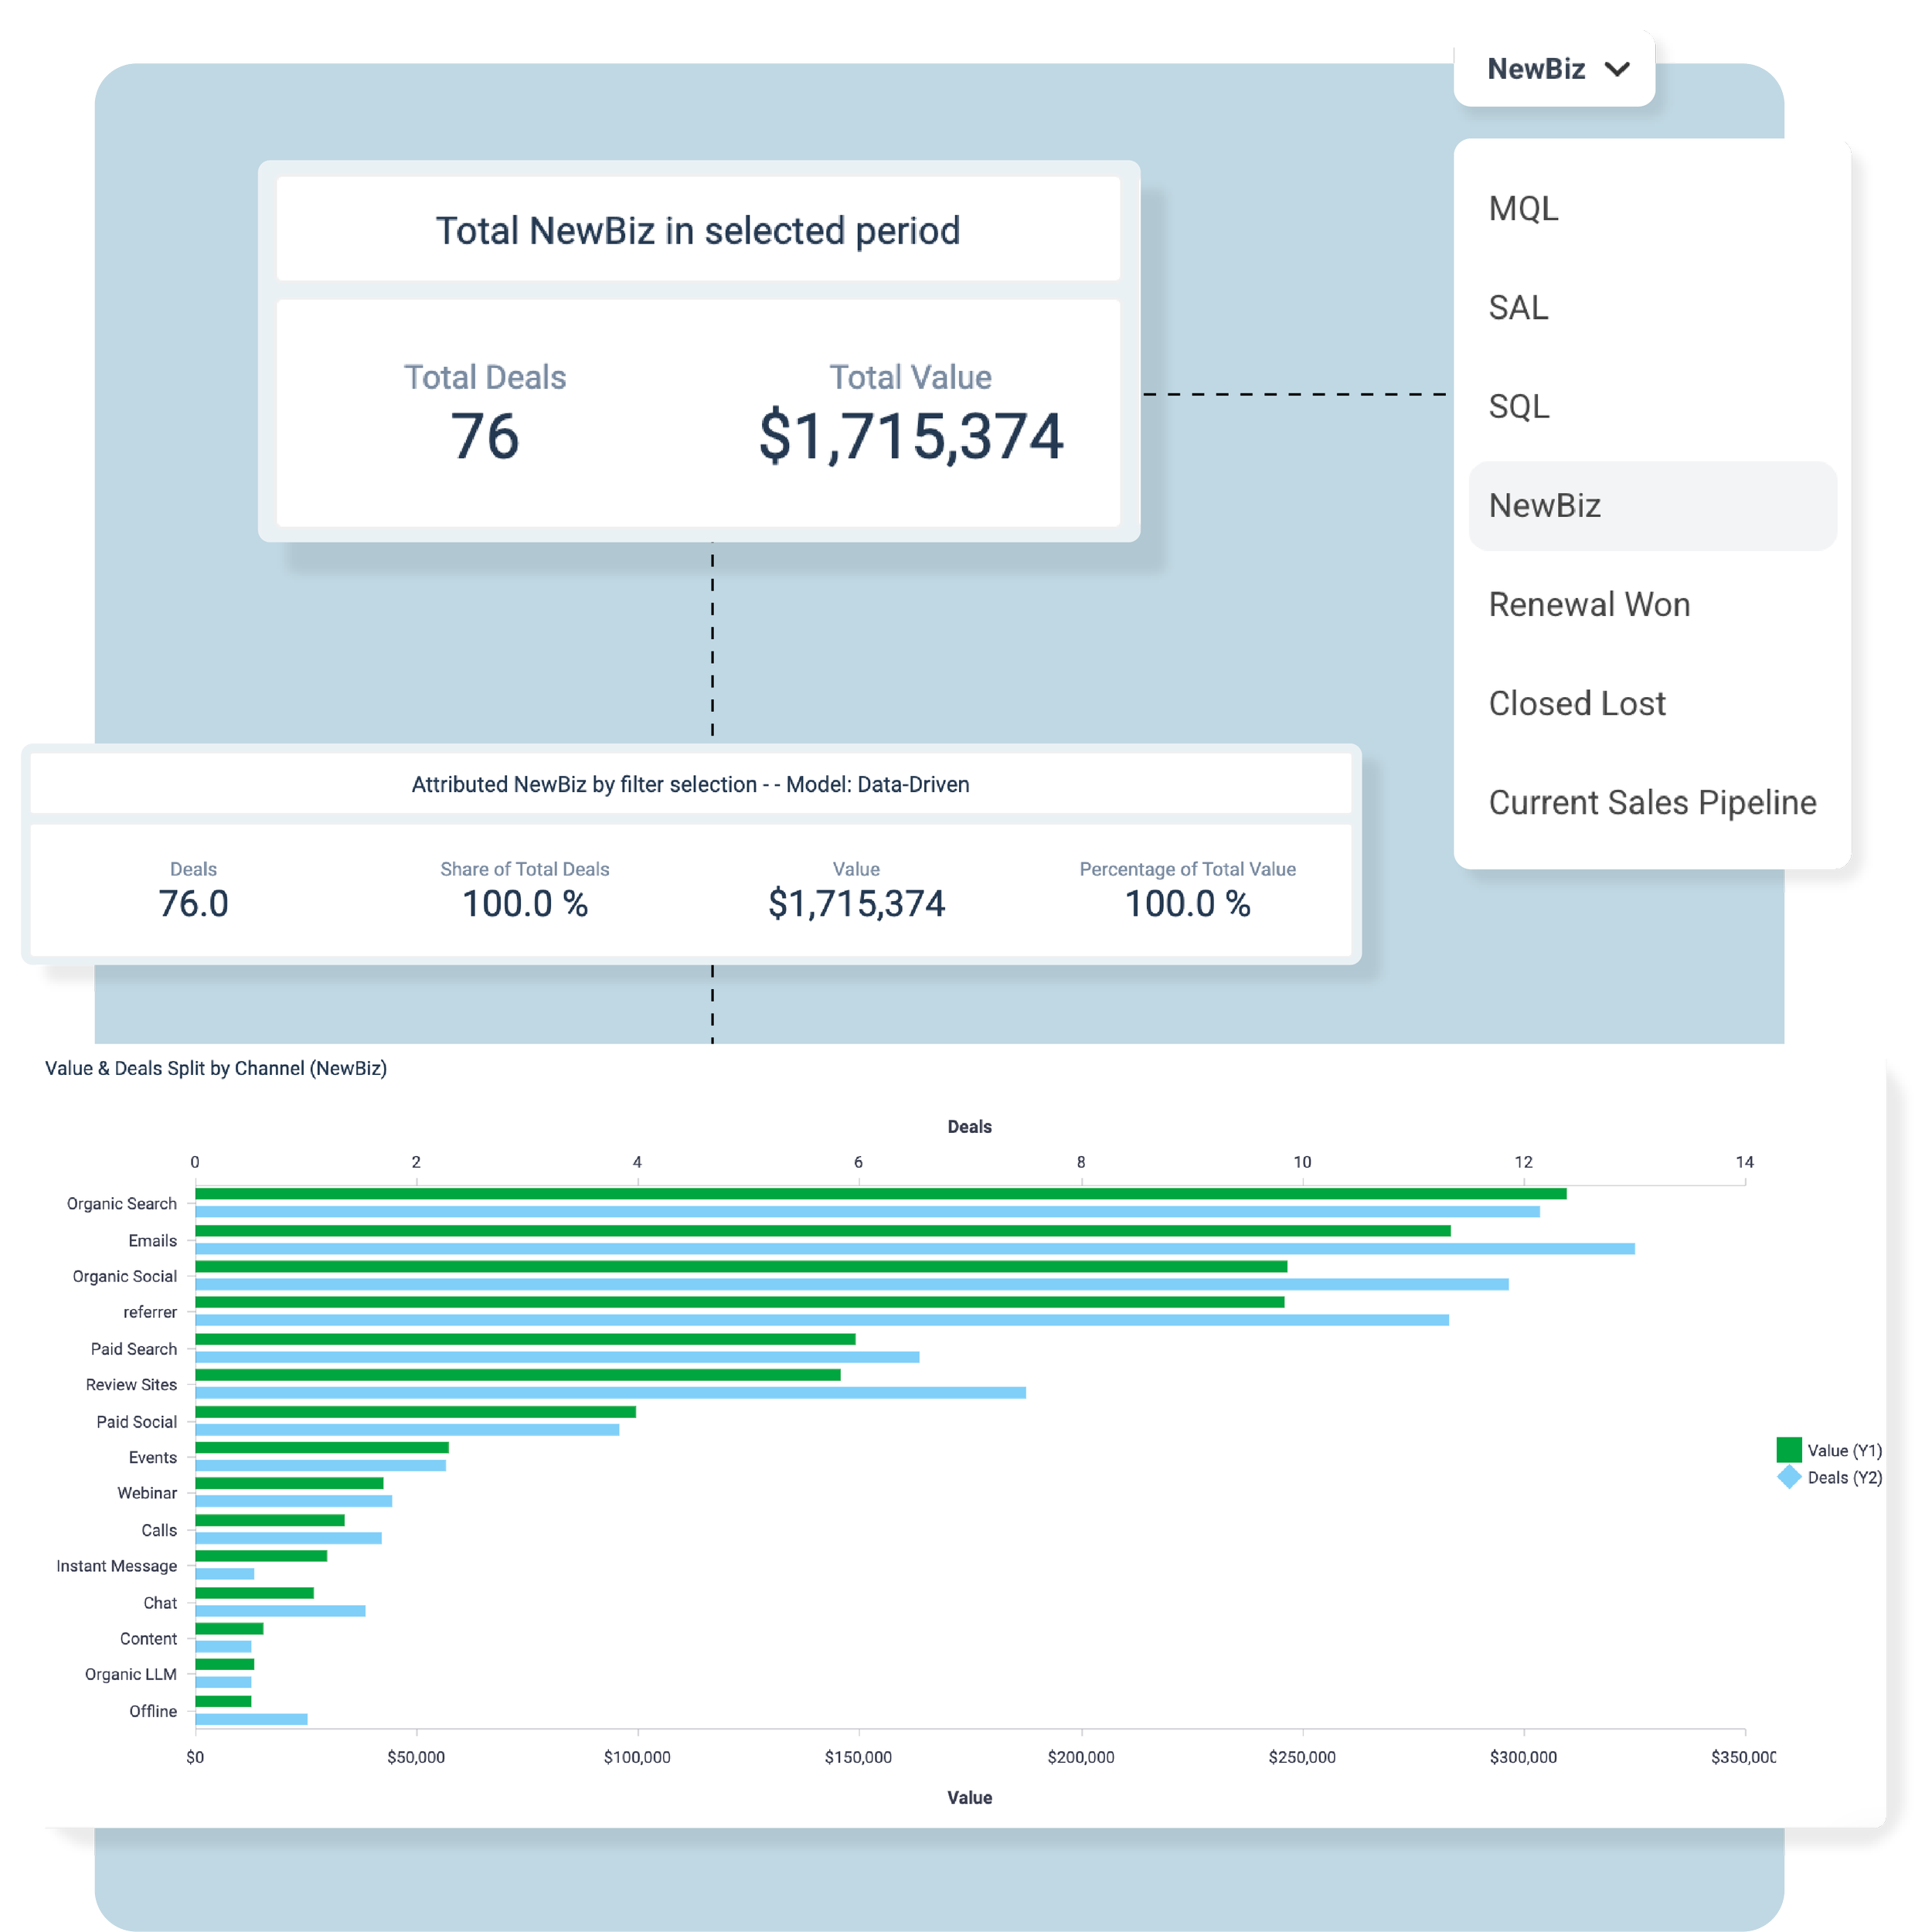This screenshot has width=1932, height=1932.
Task: Pick Current Sales Pipeline option
Action: click(1652, 803)
